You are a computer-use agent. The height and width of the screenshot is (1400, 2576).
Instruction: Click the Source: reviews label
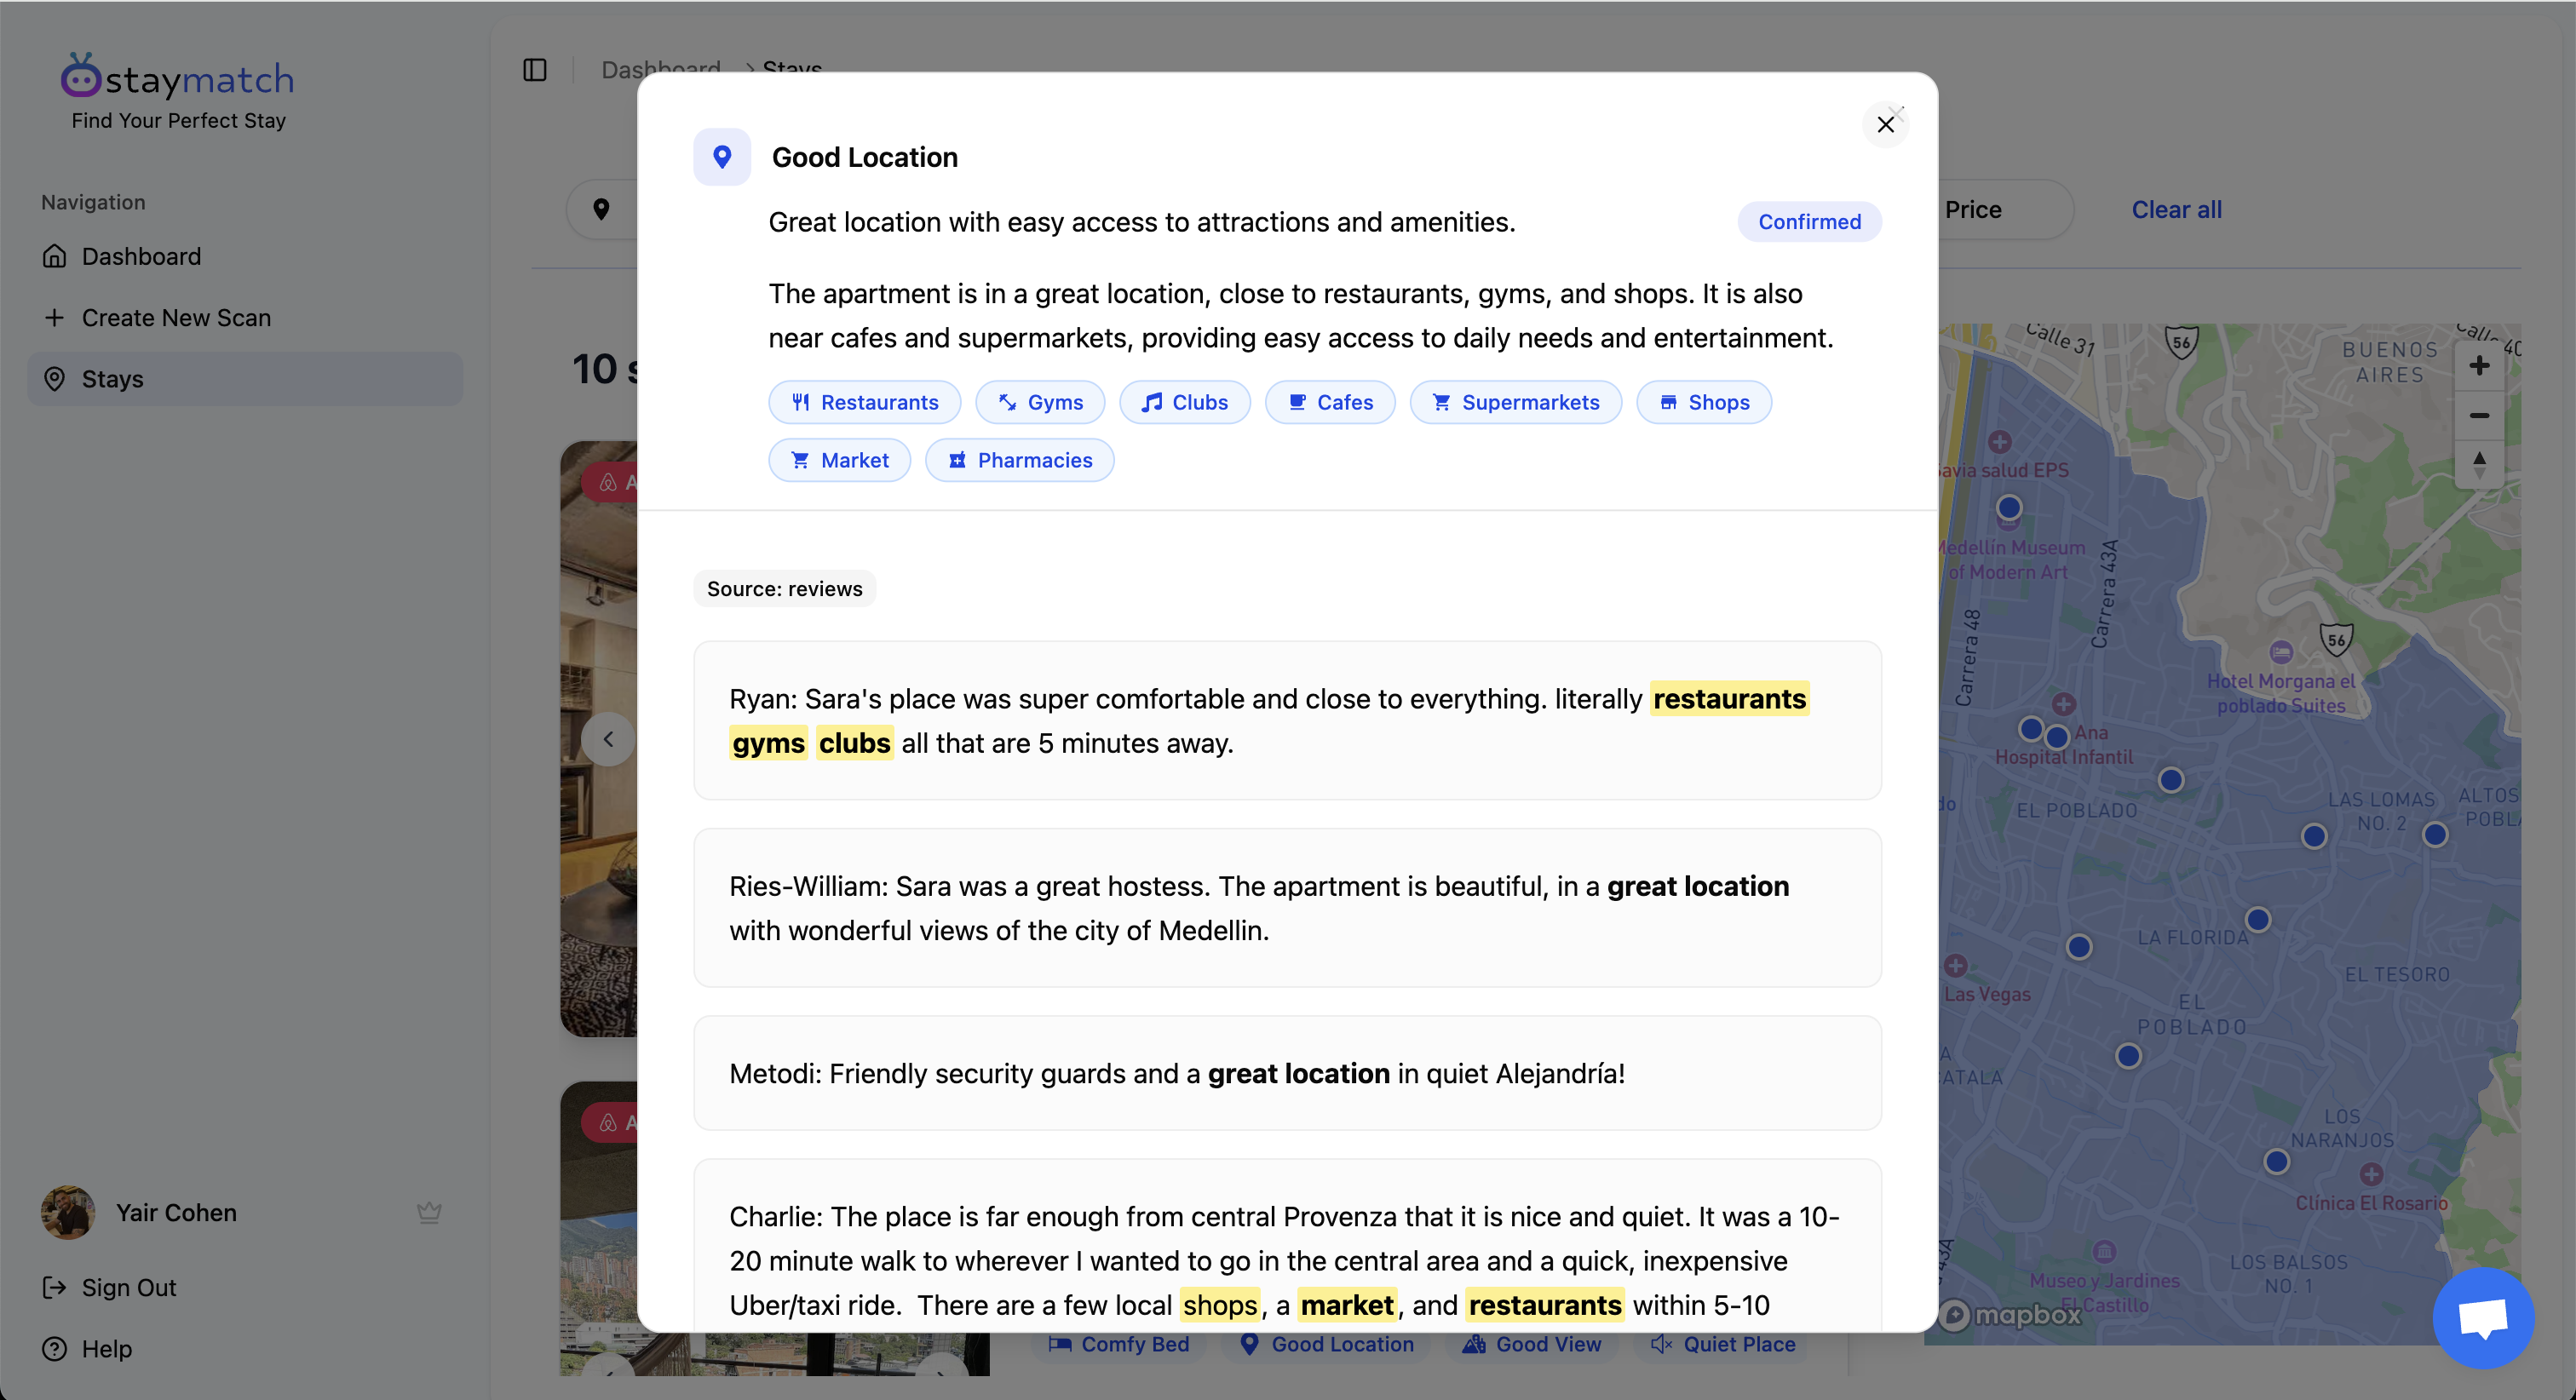point(784,589)
